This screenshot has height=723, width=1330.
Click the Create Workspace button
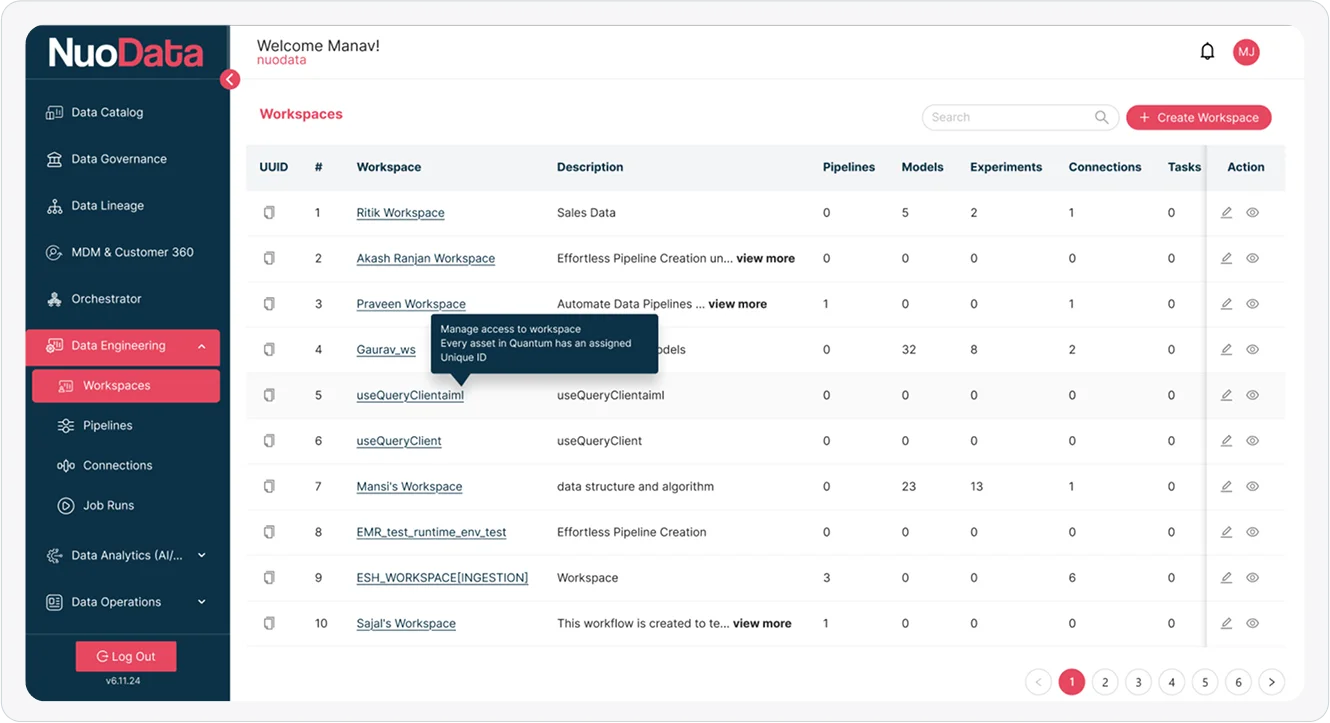point(1199,117)
